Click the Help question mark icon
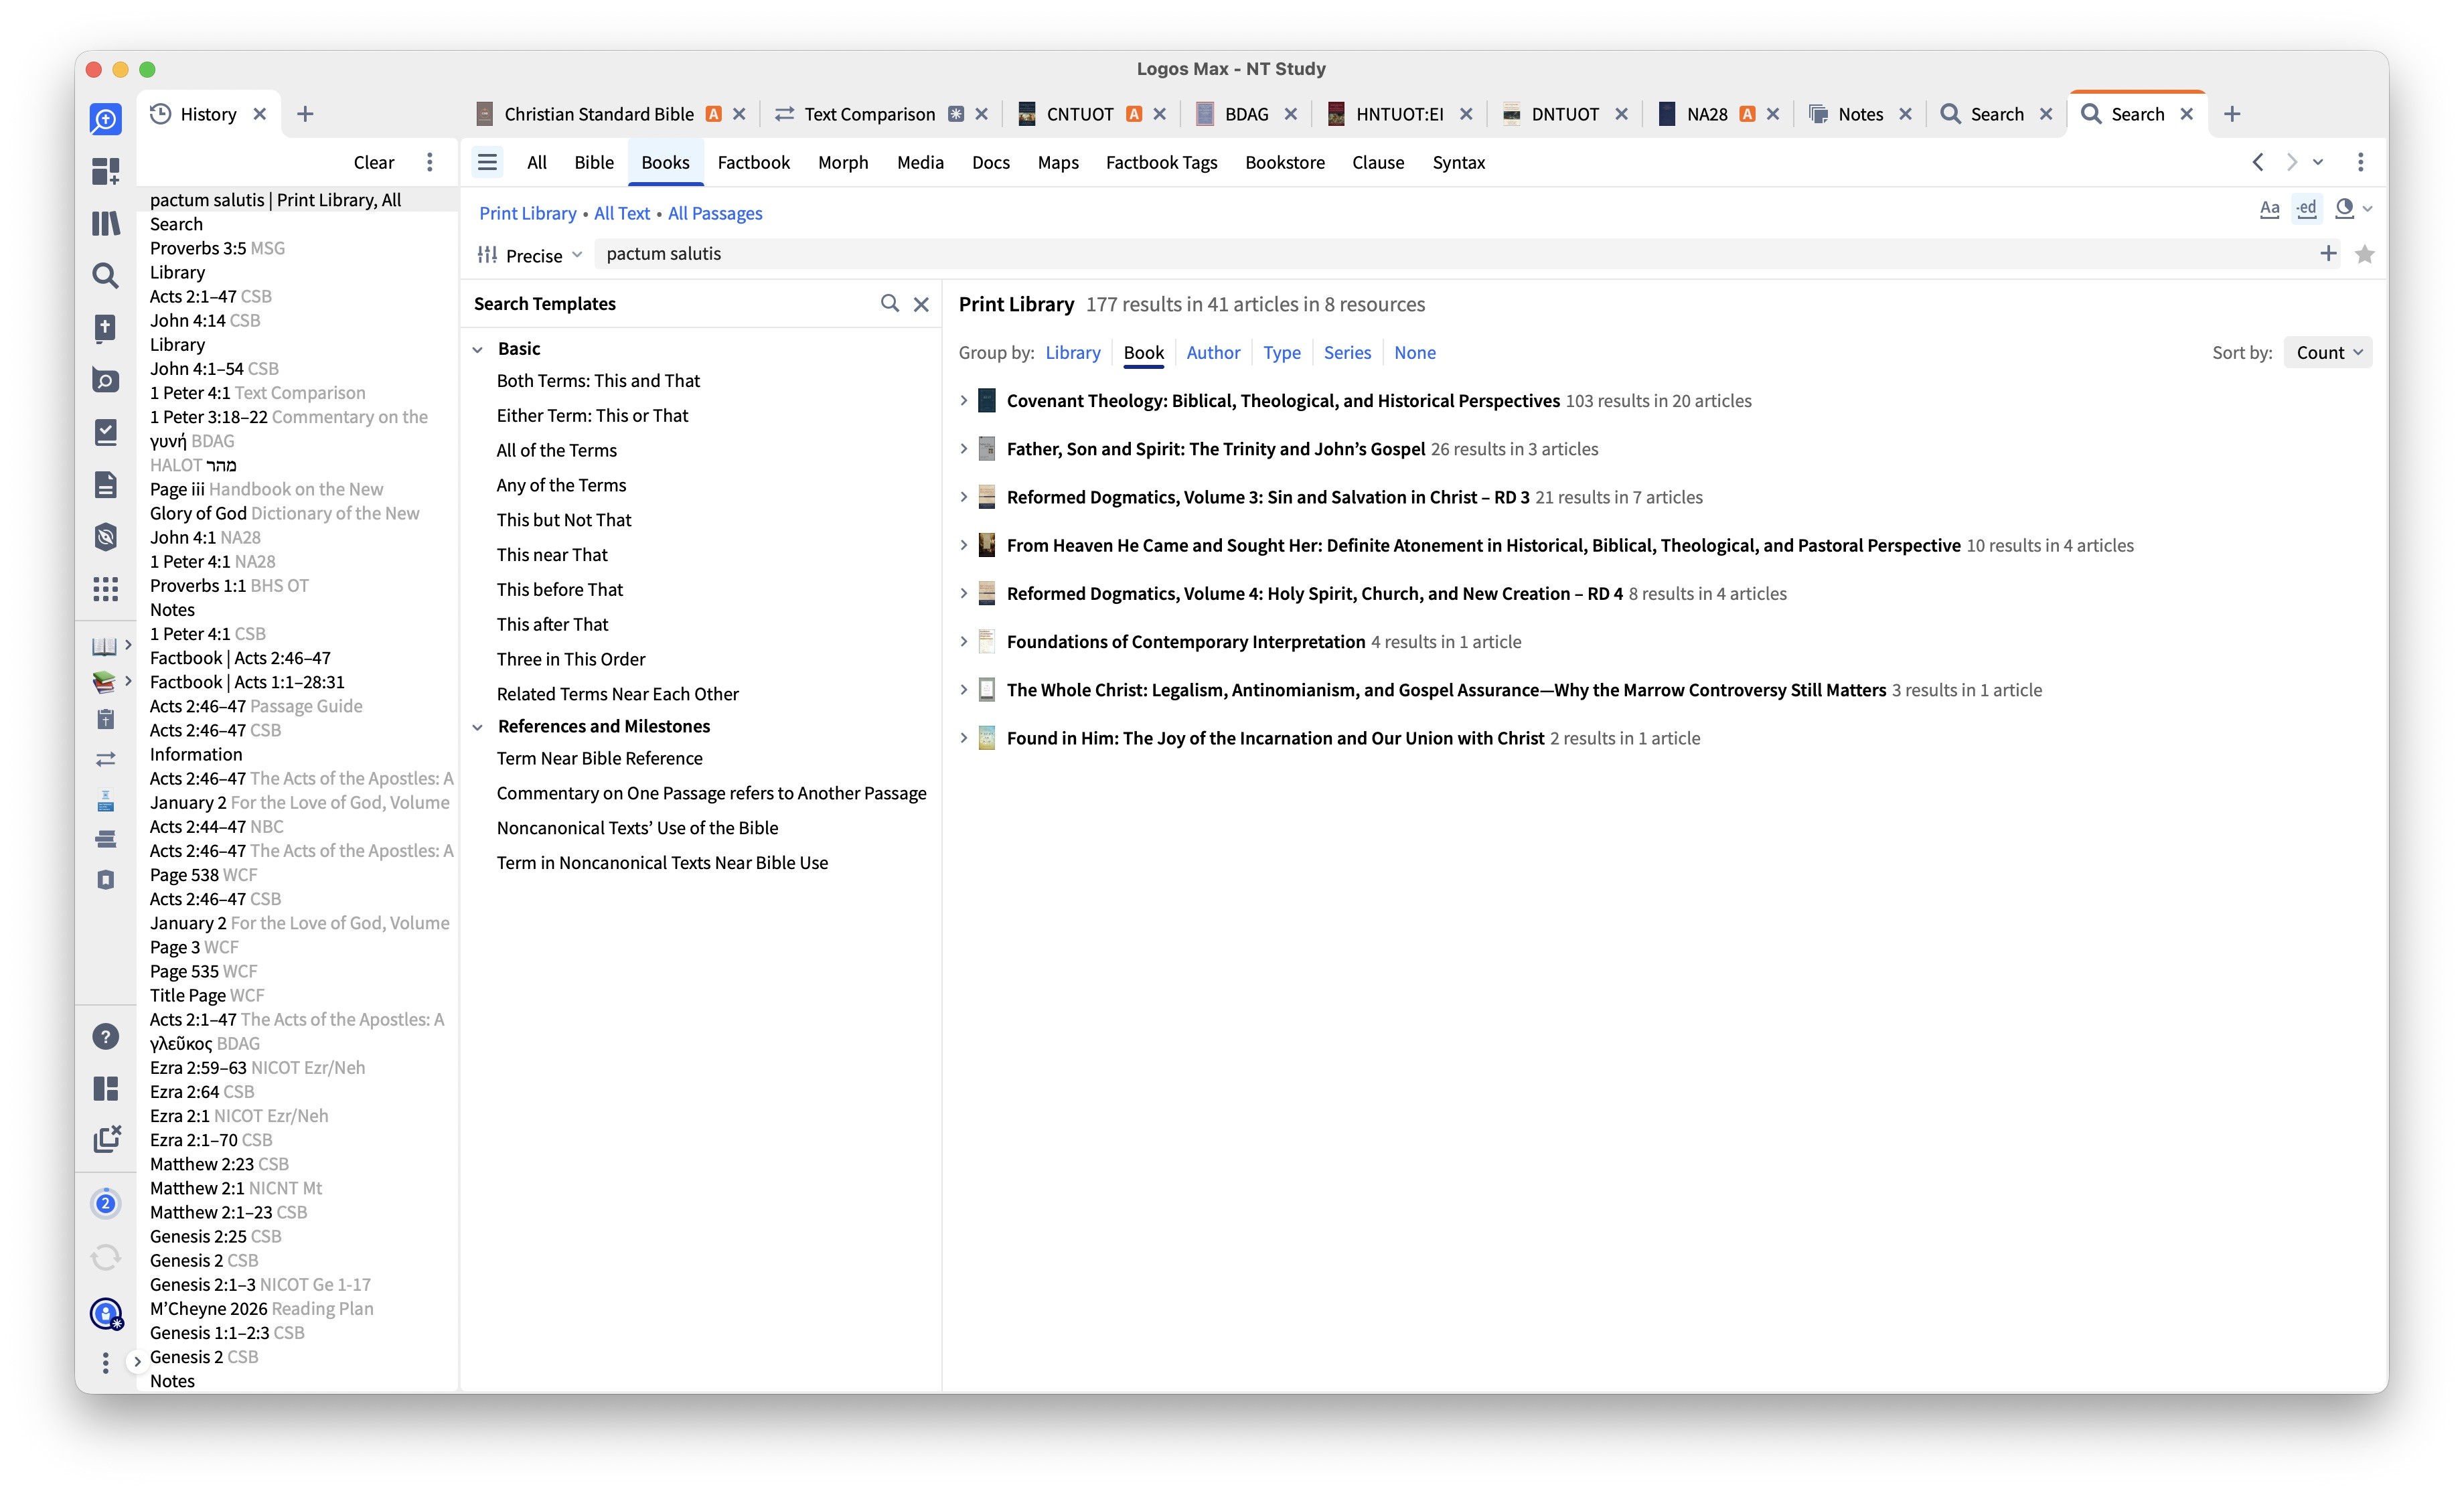 click(x=105, y=1037)
